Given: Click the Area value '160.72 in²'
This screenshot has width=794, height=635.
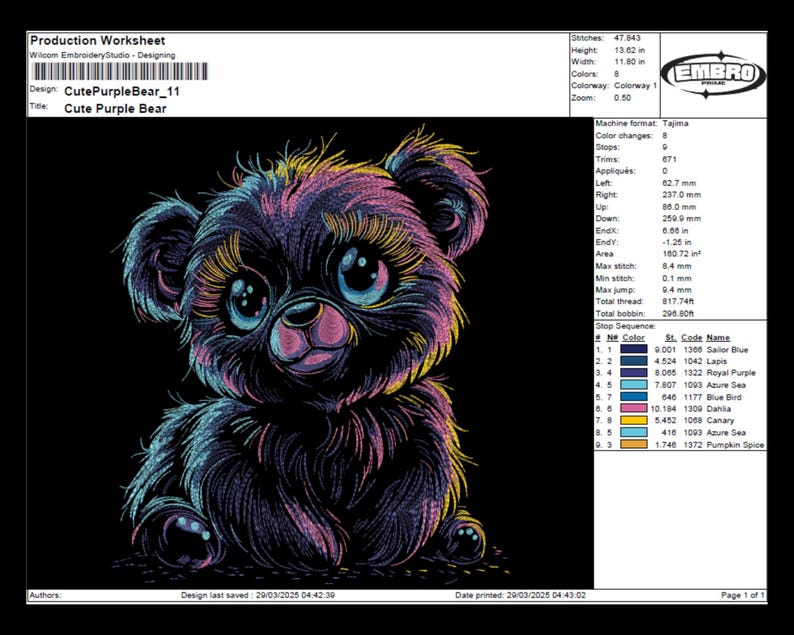Looking at the screenshot, I should click(682, 254).
